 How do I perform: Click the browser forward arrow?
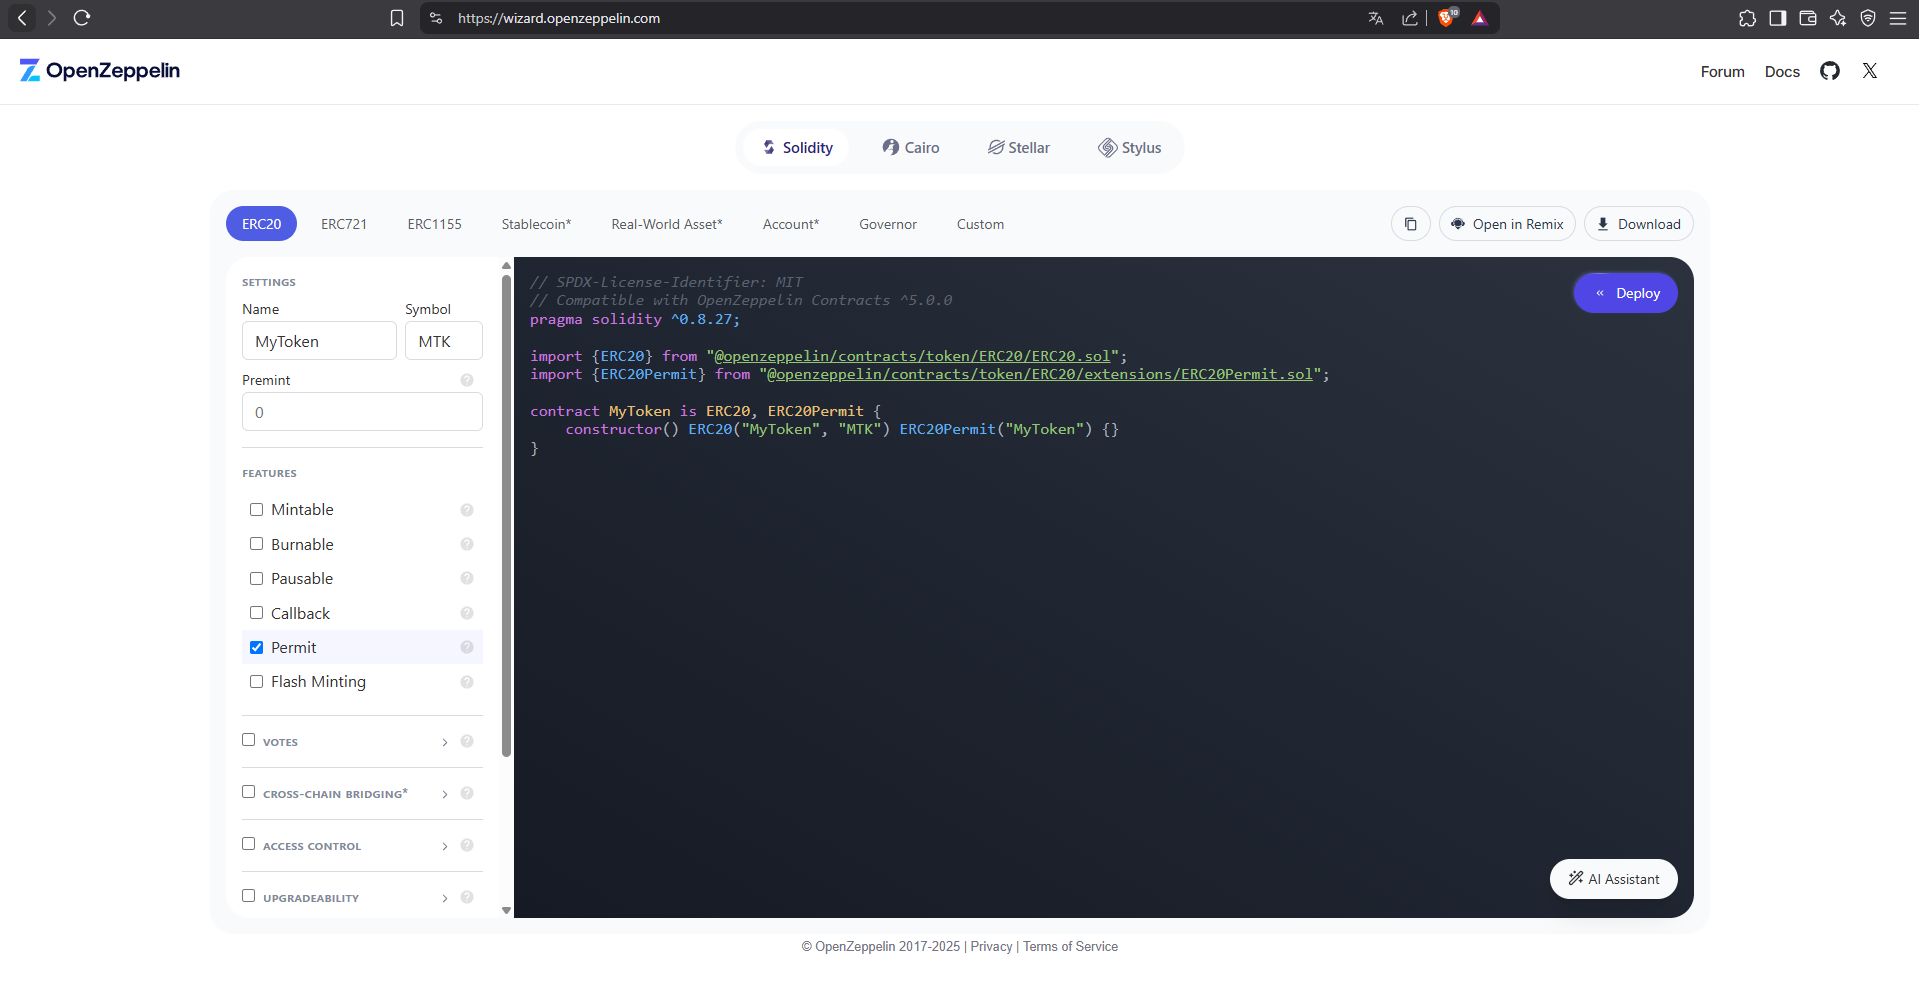(52, 18)
